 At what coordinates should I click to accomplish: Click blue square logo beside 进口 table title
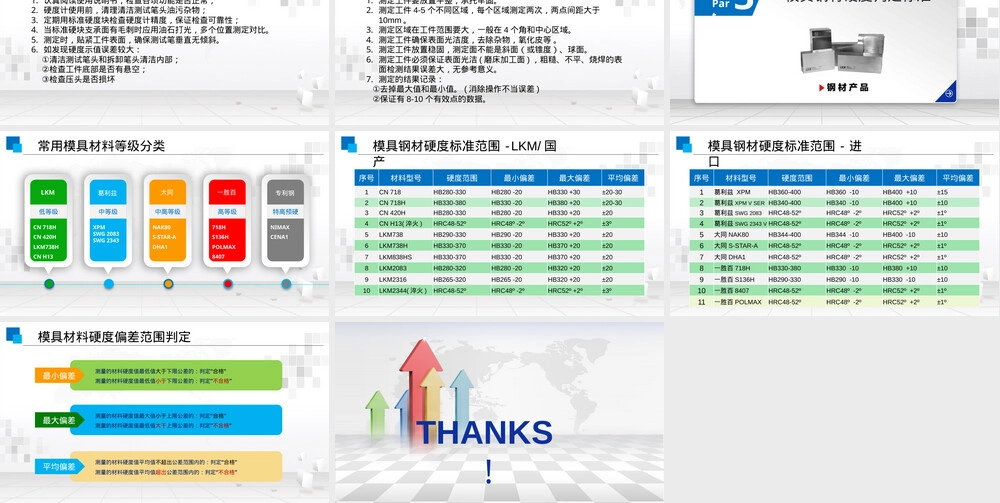point(684,145)
